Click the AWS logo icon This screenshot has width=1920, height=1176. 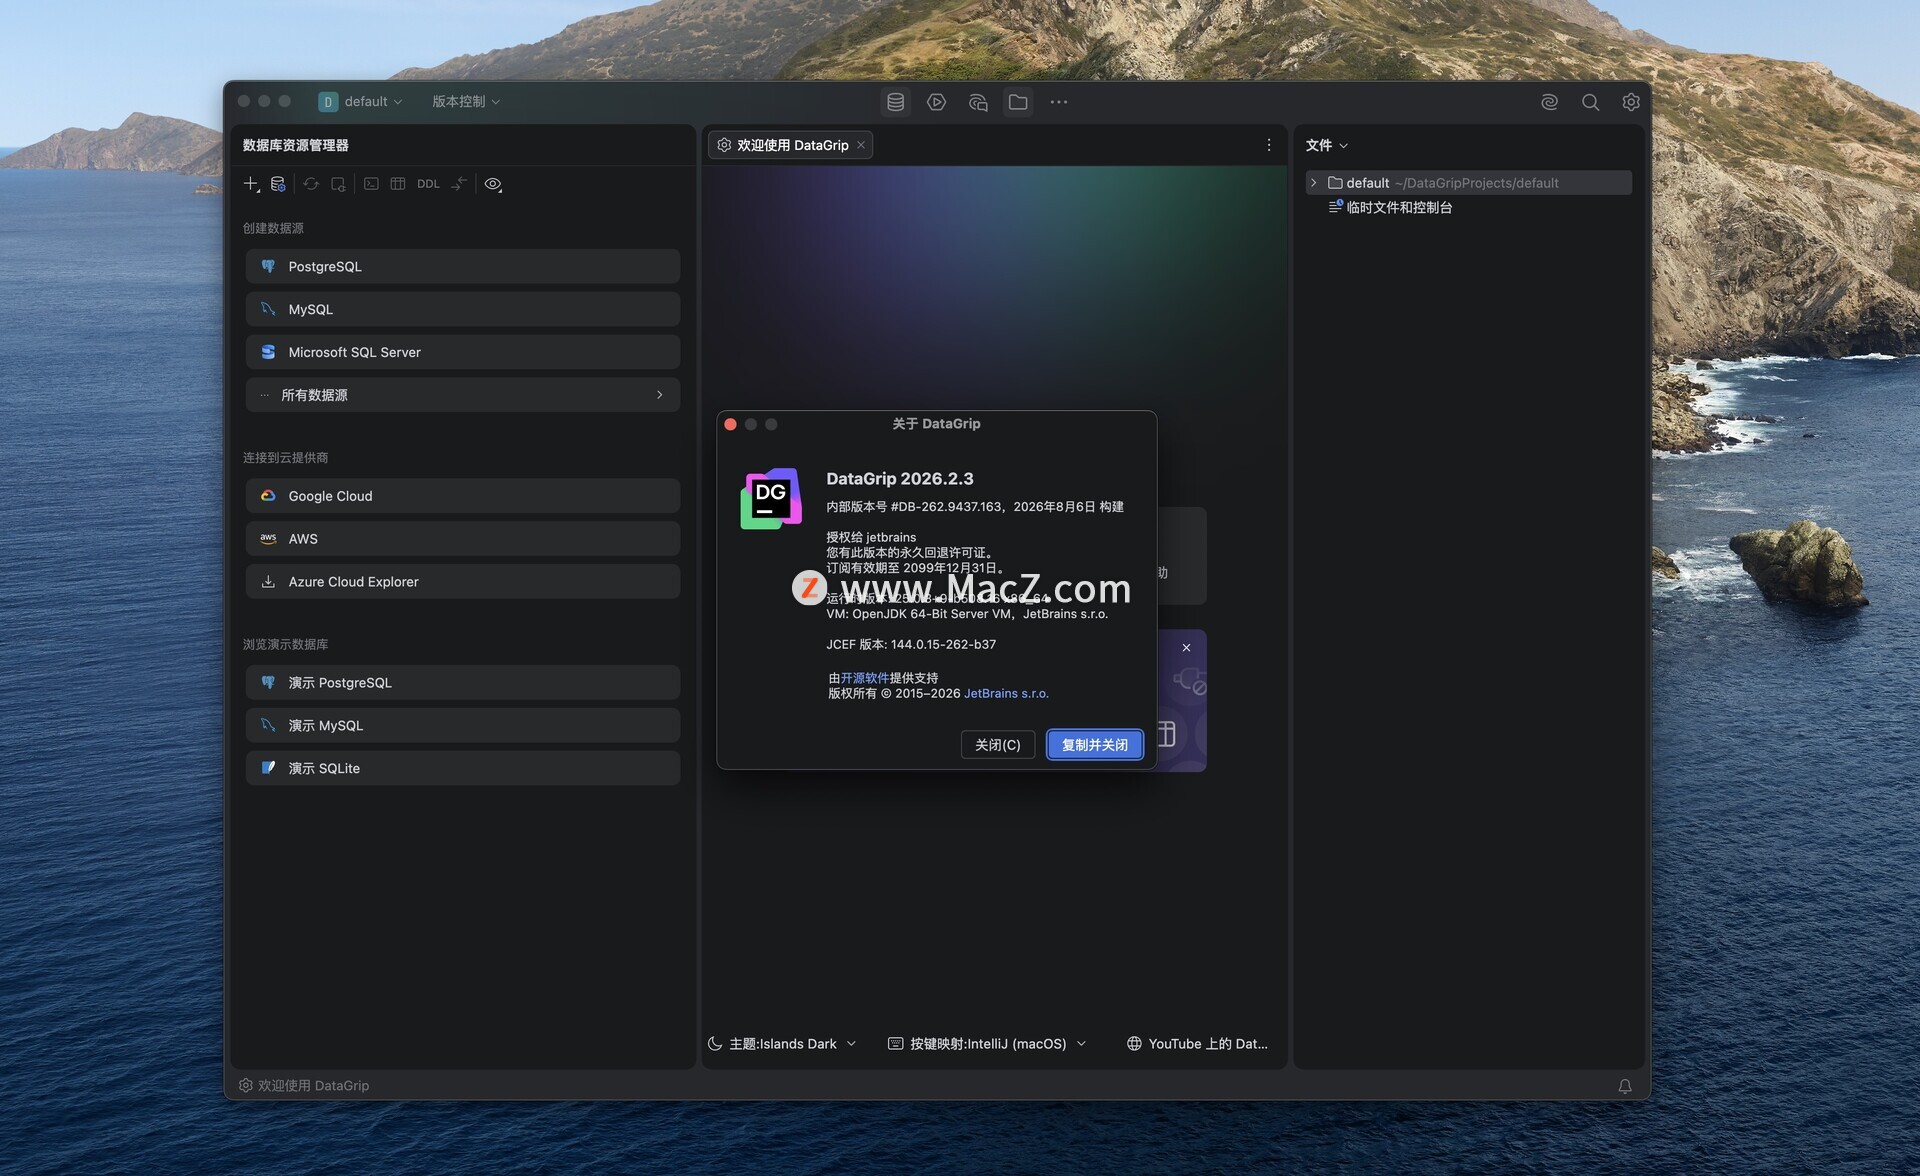pos(268,539)
